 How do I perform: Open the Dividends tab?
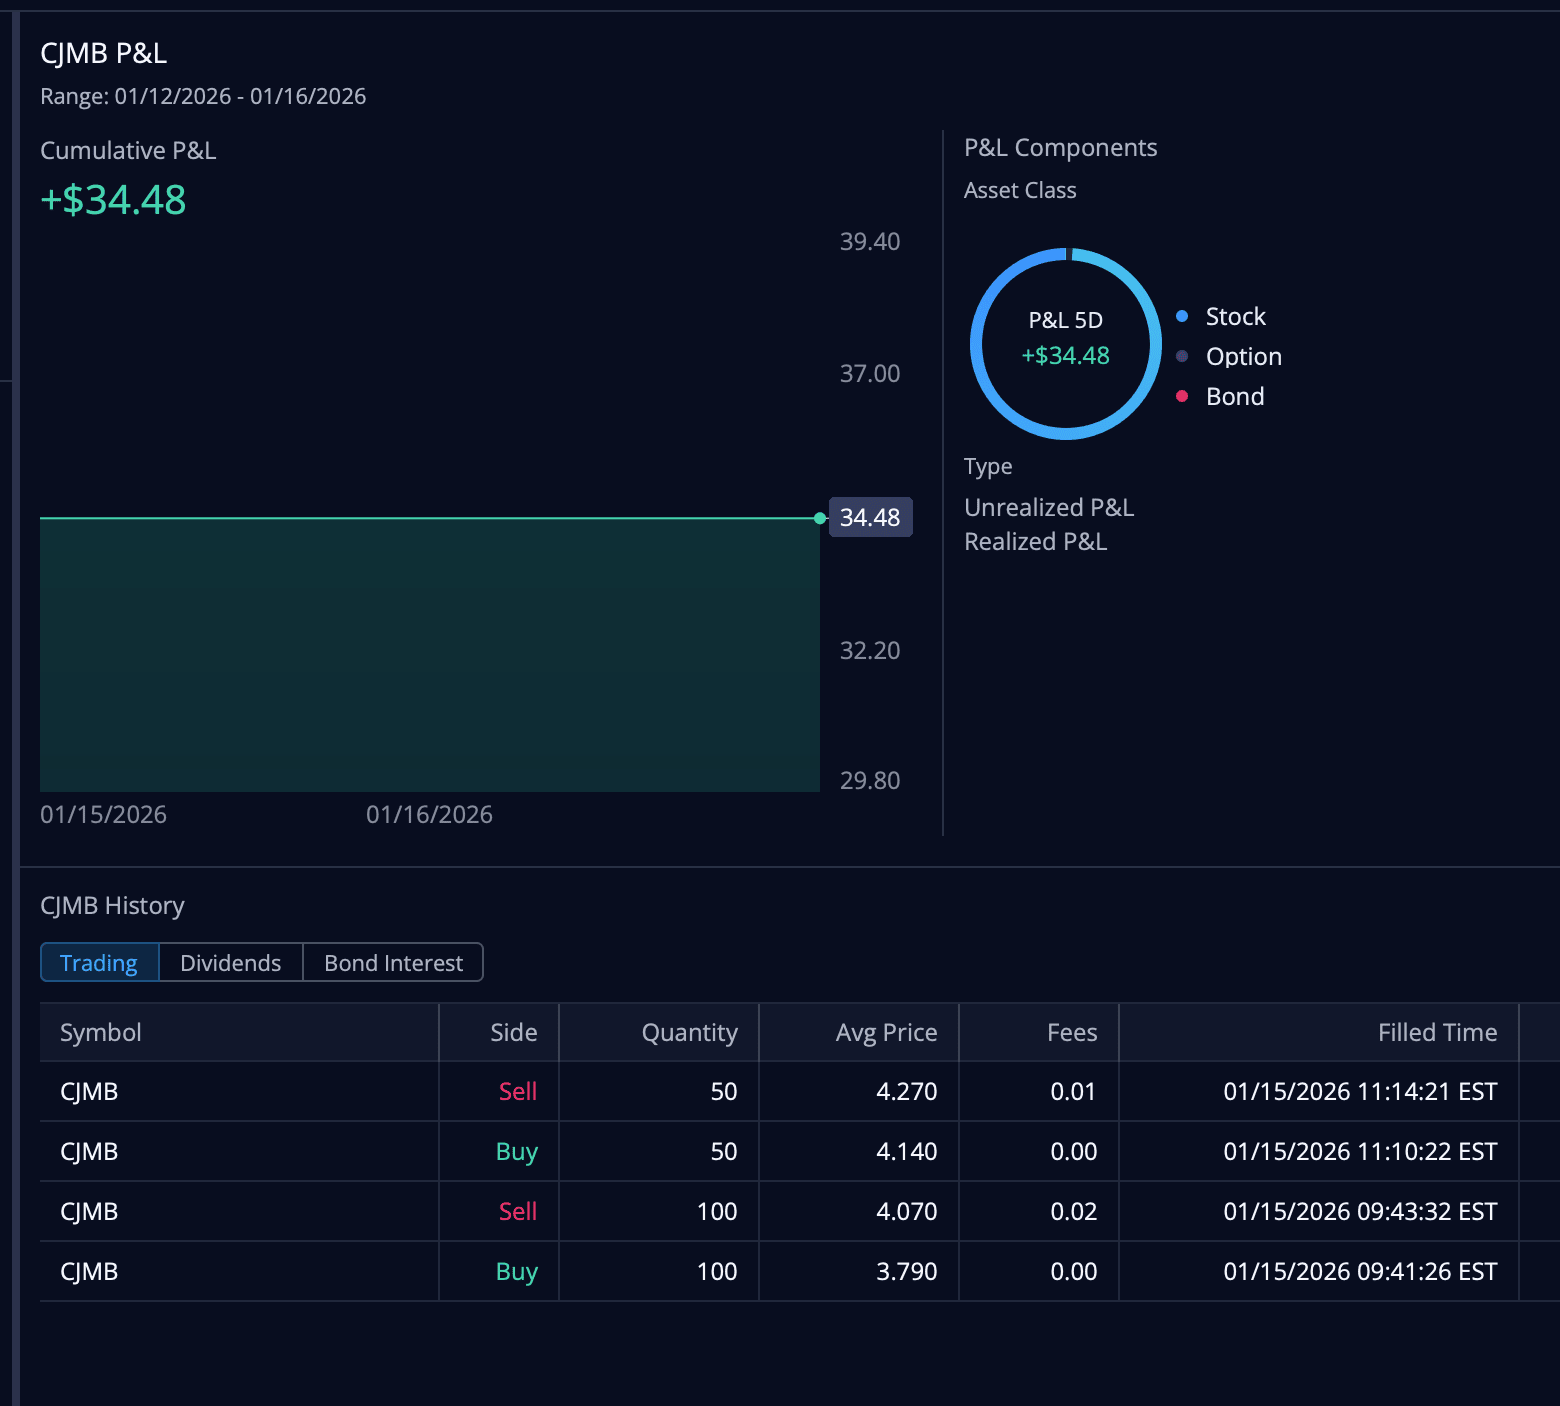point(230,963)
